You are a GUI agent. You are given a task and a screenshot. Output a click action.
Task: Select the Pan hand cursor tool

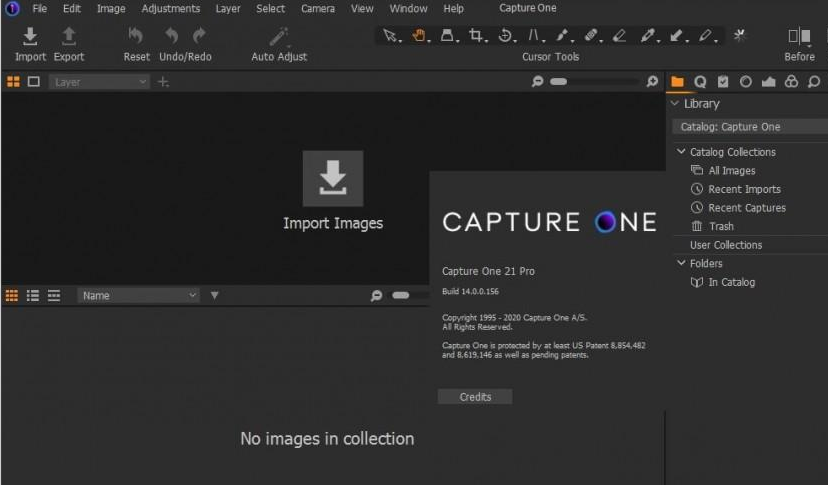[419, 35]
